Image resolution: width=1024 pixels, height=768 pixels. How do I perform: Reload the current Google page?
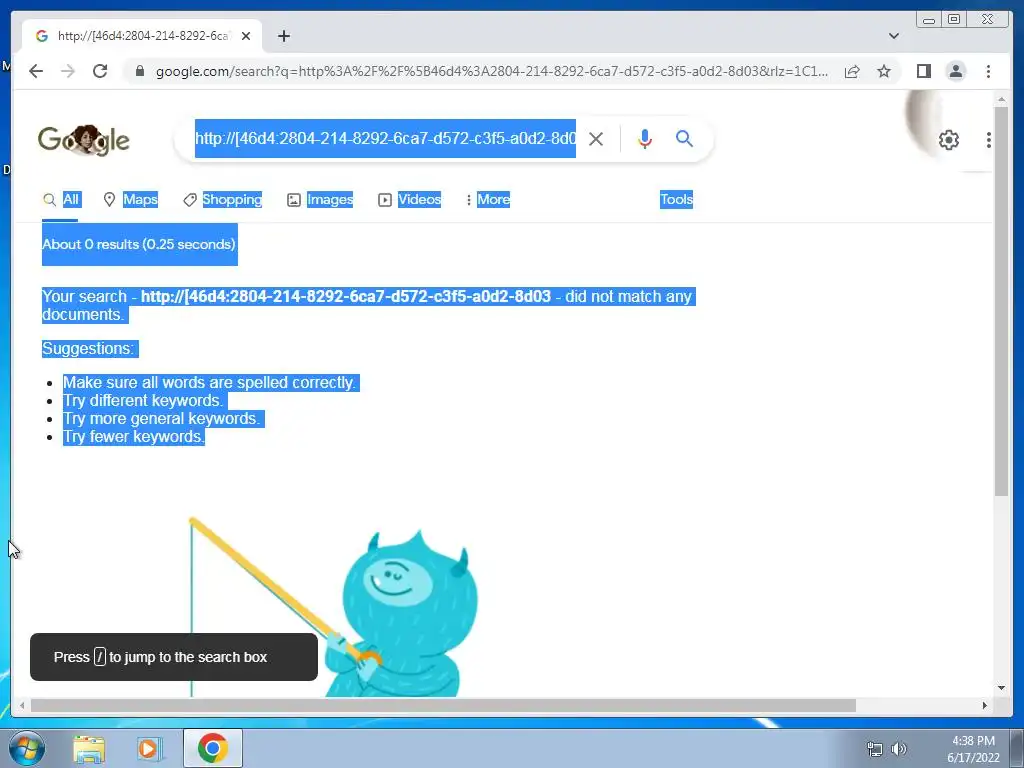tap(100, 71)
